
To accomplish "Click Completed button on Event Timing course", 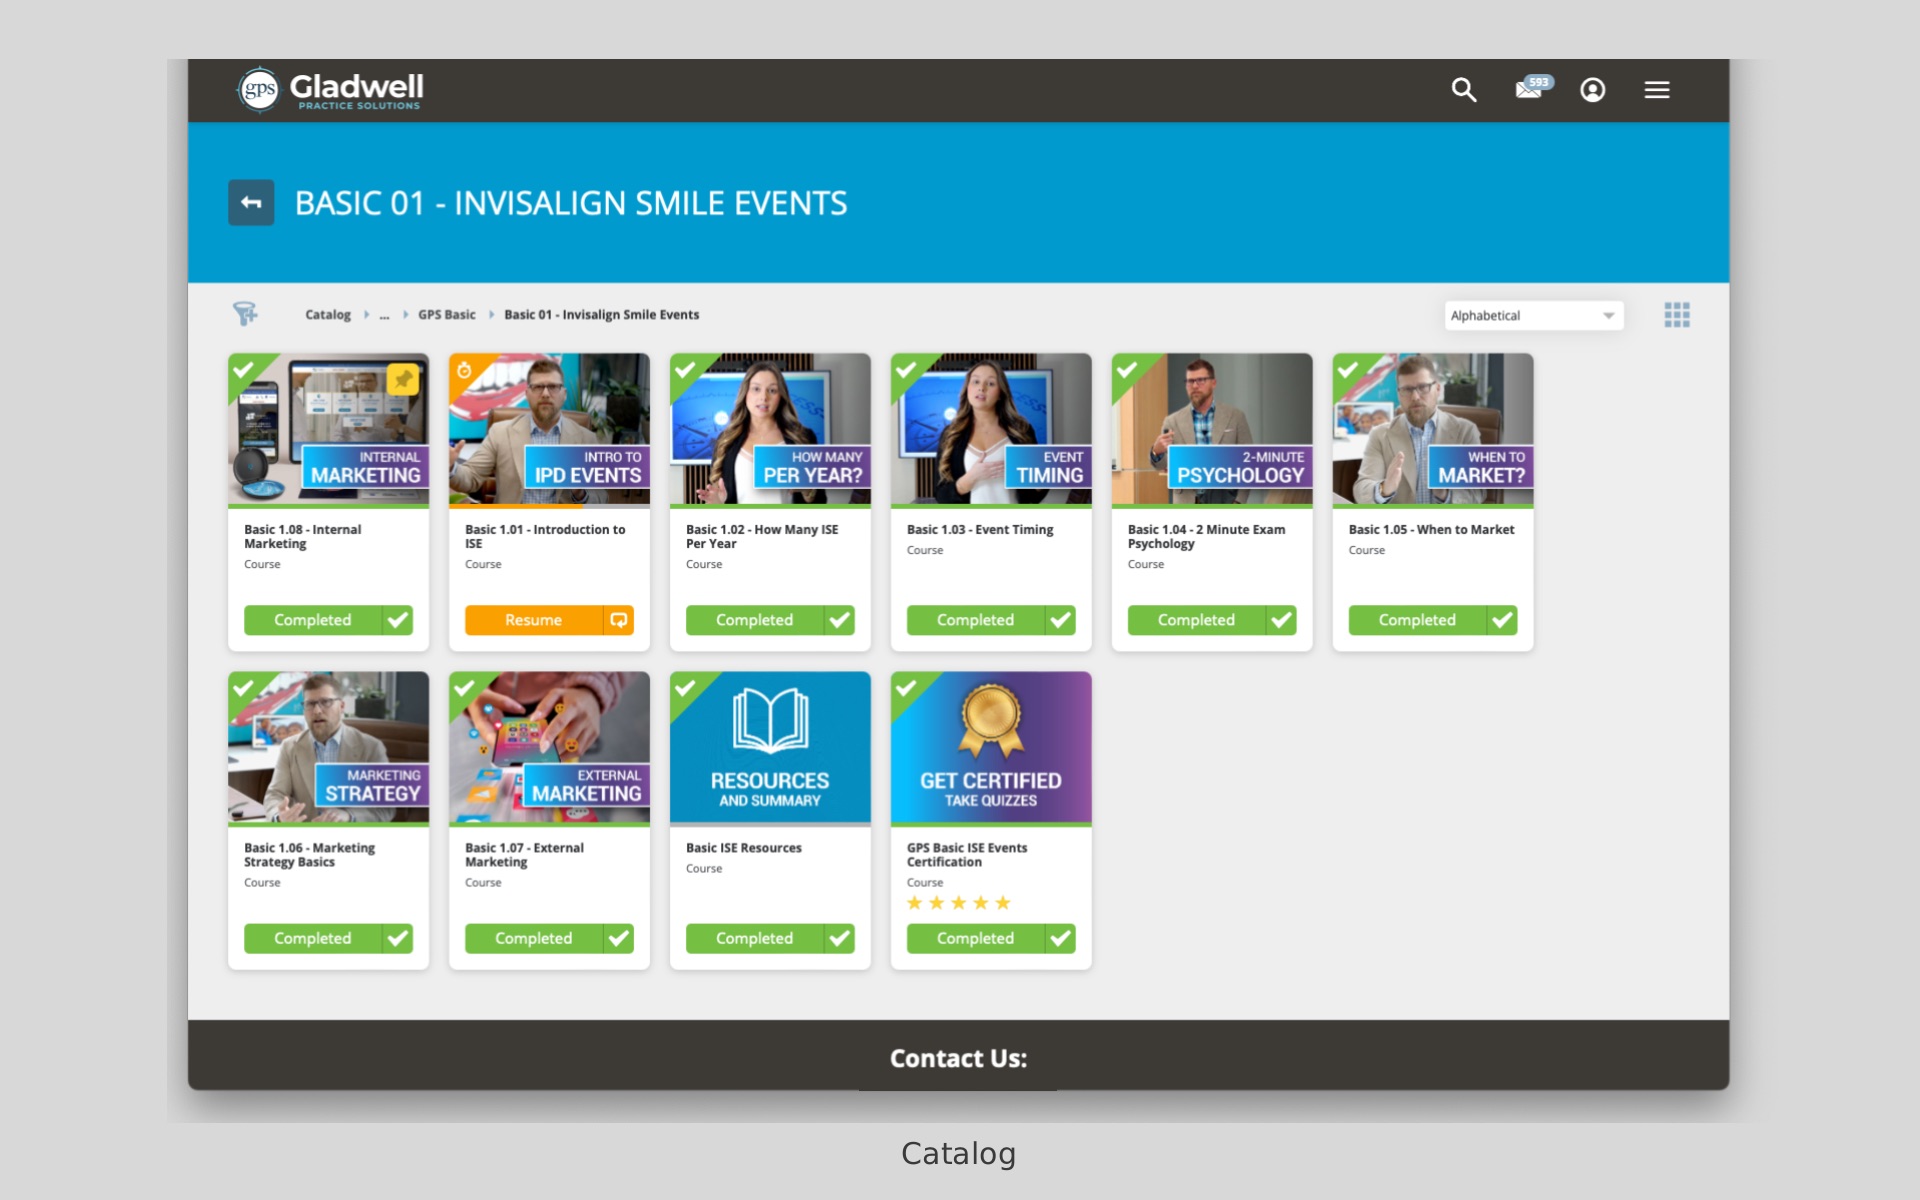I will coord(975,620).
